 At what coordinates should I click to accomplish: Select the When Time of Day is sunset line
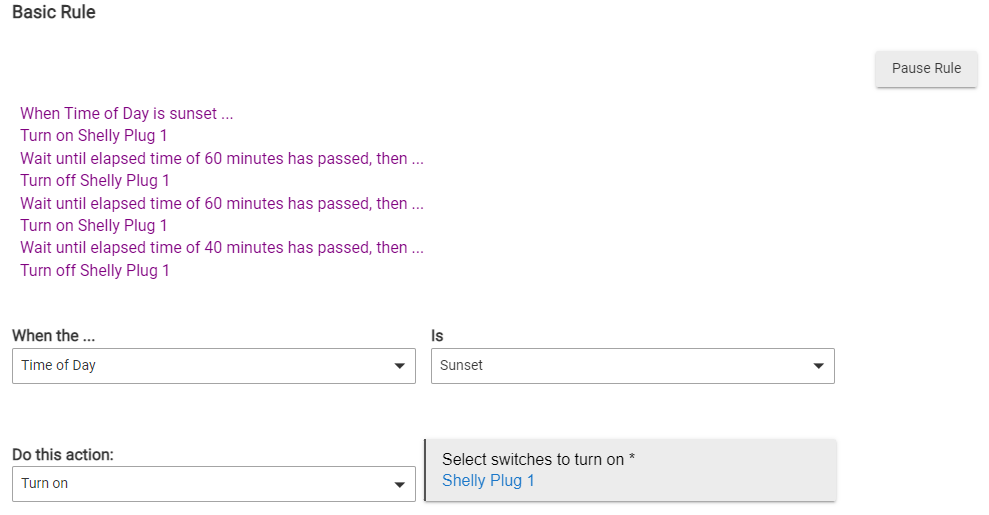click(x=127, y=113)
